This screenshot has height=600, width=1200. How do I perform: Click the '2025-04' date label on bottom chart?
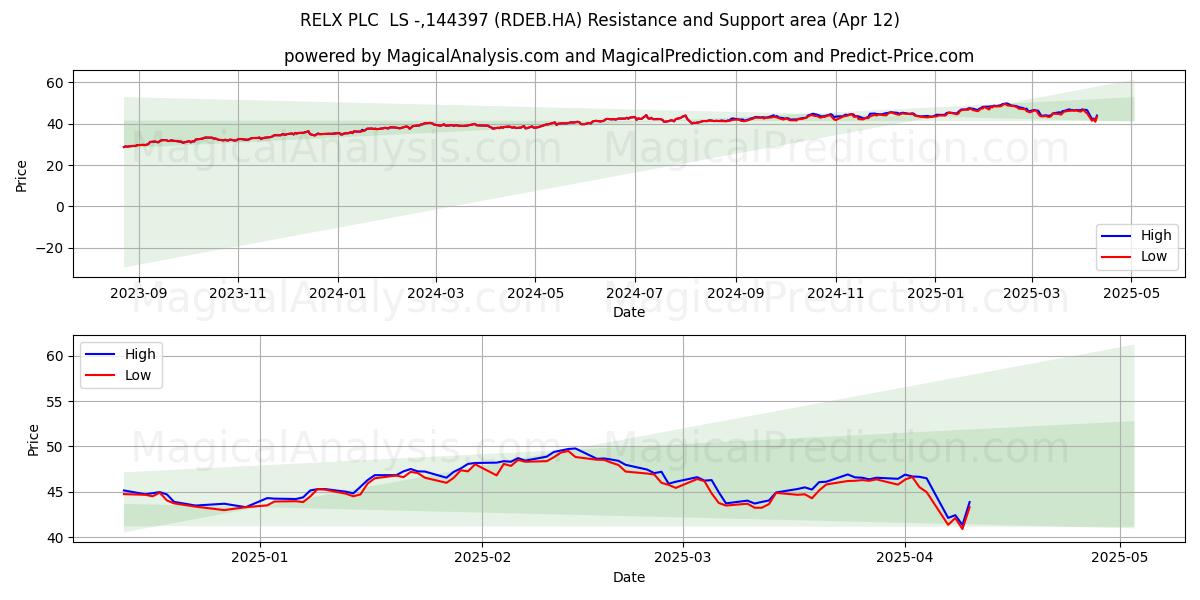coord(905,559)
